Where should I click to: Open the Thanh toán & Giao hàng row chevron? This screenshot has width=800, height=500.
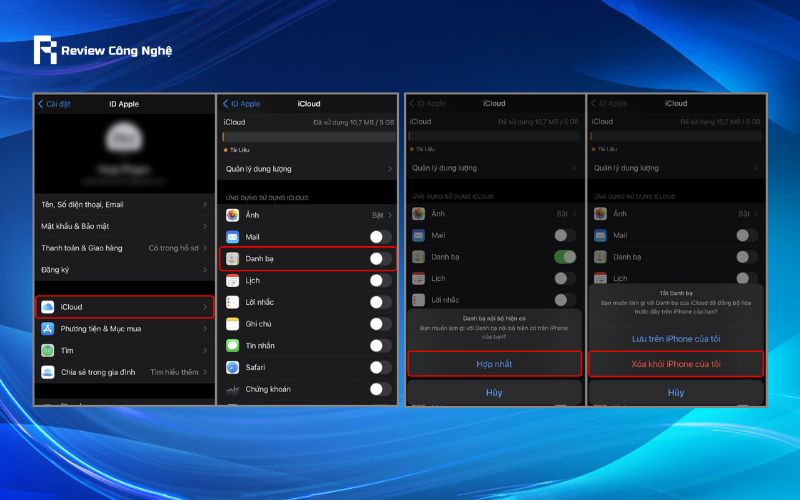(x=205, y=248)
